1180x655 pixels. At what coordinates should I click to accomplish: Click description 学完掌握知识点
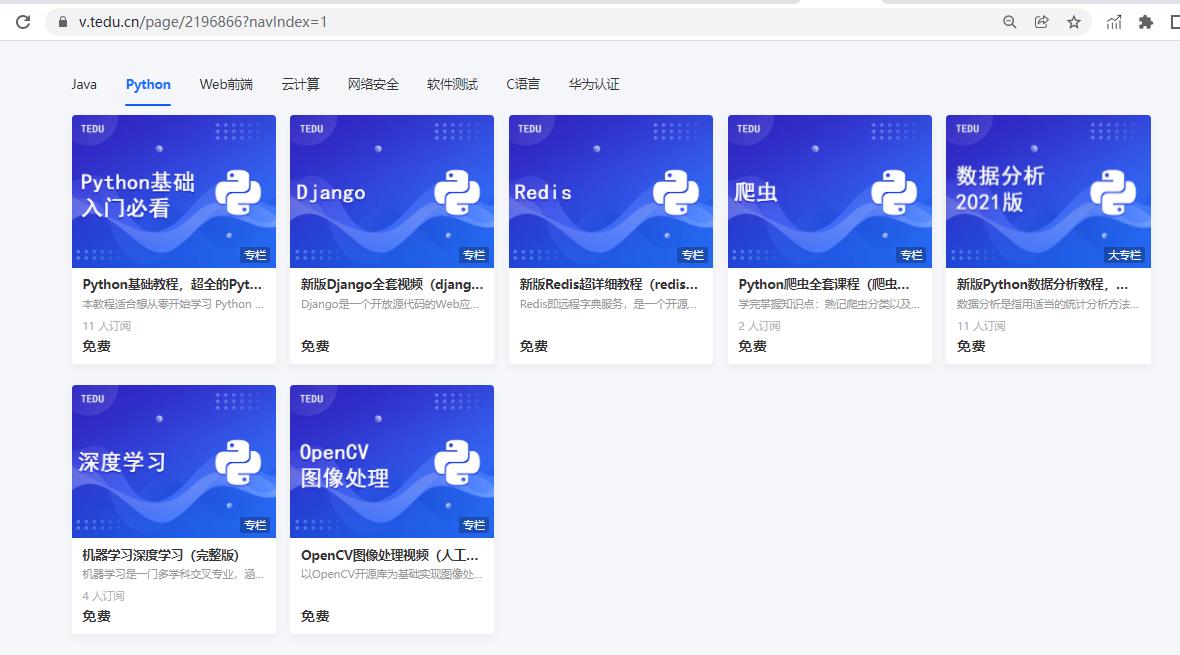tap(829, 304)
